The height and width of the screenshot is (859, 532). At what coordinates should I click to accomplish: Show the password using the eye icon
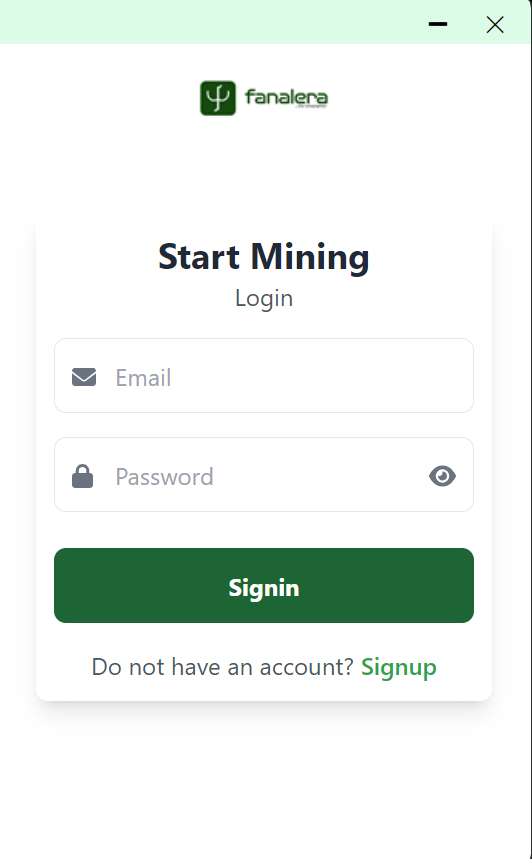[442, 476]
